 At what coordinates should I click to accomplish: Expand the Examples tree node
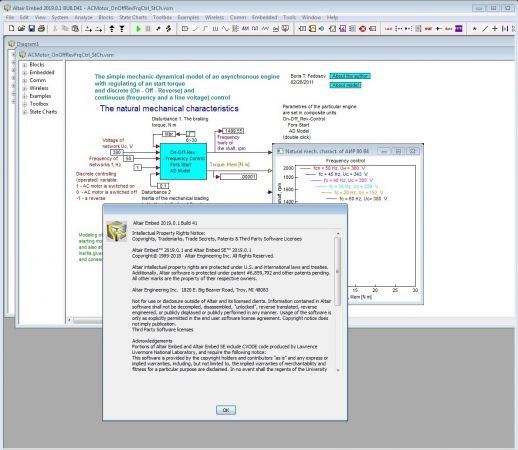click(25, 96)
